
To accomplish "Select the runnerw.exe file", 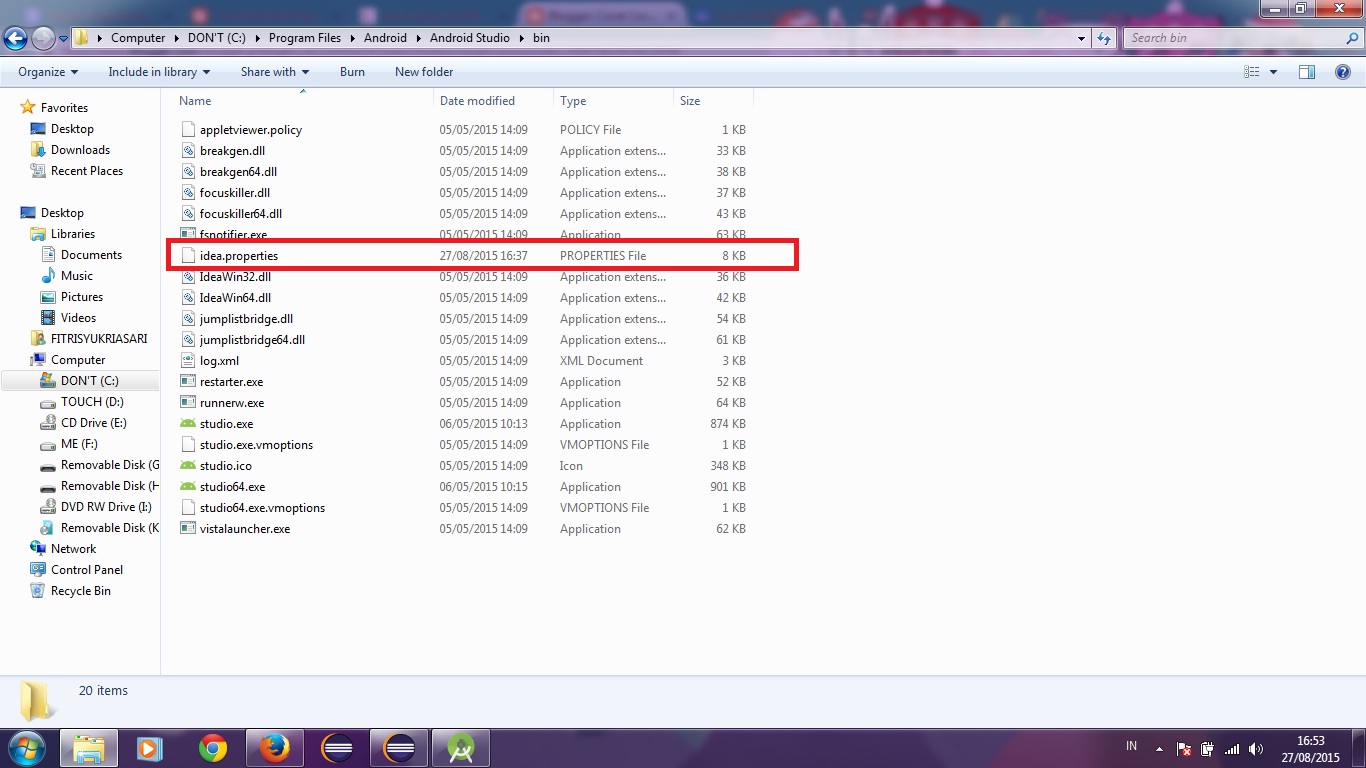I will tap(232, 403).
